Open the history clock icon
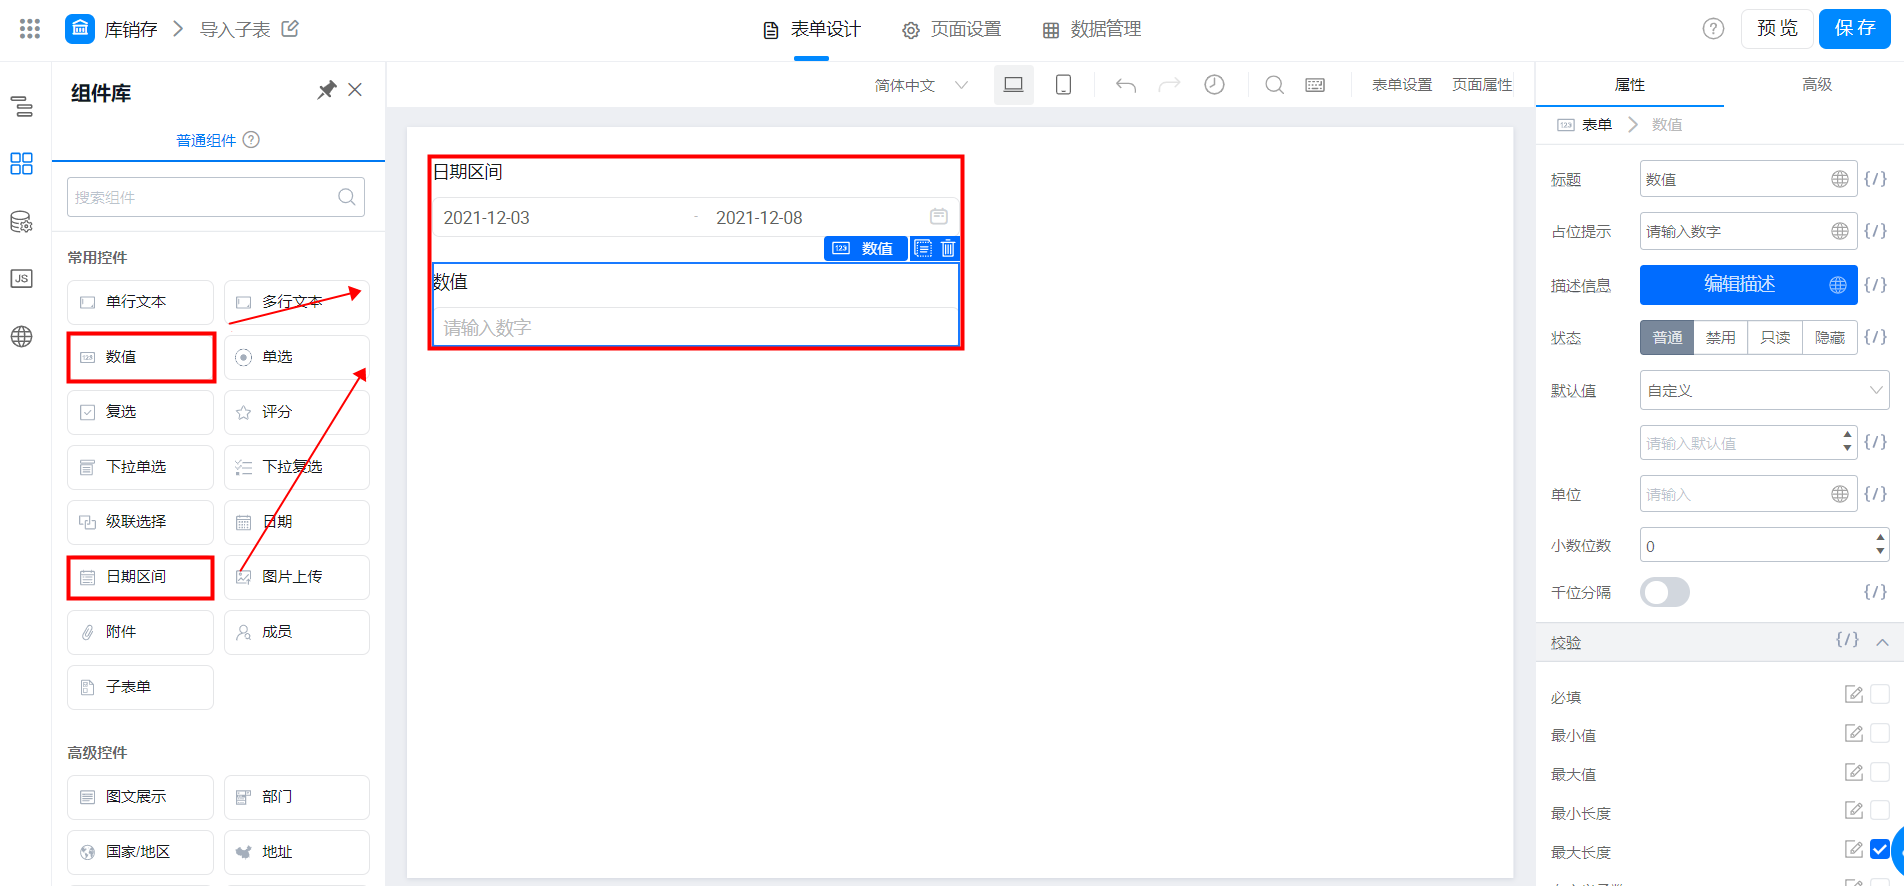Screen dimensions: 1904x886 [1214, 85]
